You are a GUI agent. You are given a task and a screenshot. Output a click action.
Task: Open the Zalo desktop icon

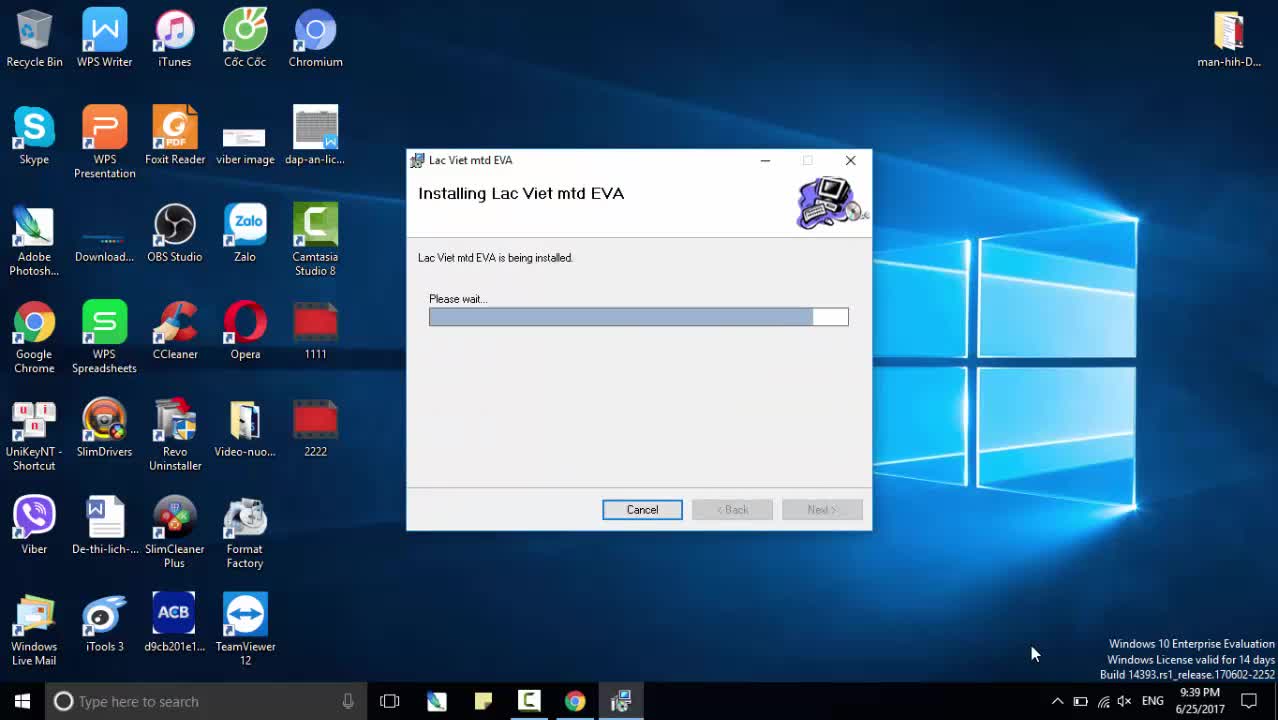coord(245,235)
